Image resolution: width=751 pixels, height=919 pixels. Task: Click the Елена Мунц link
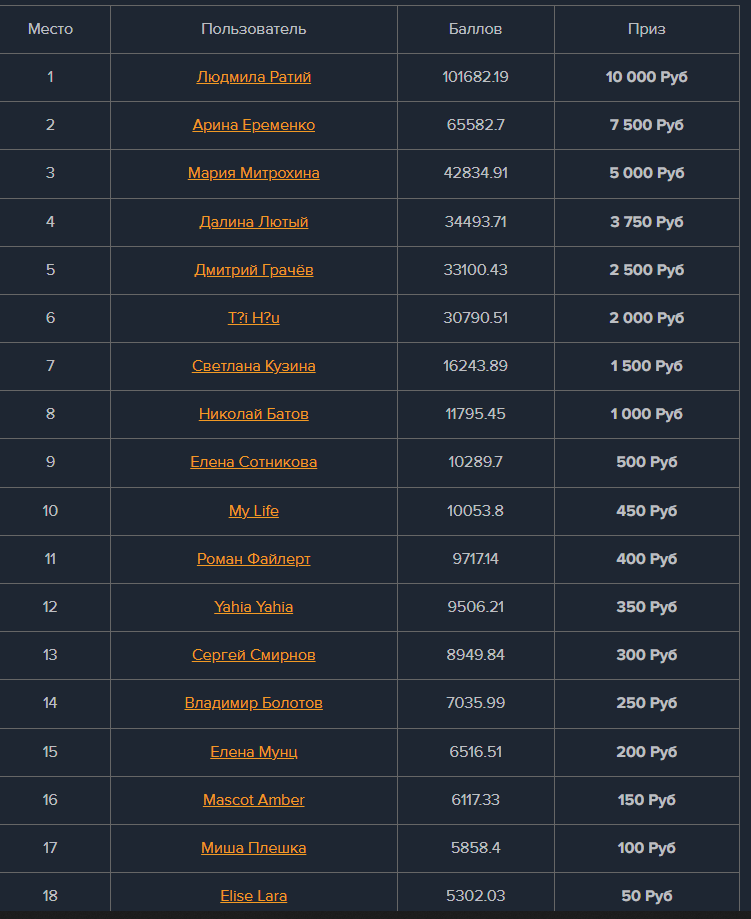point(254,752)
